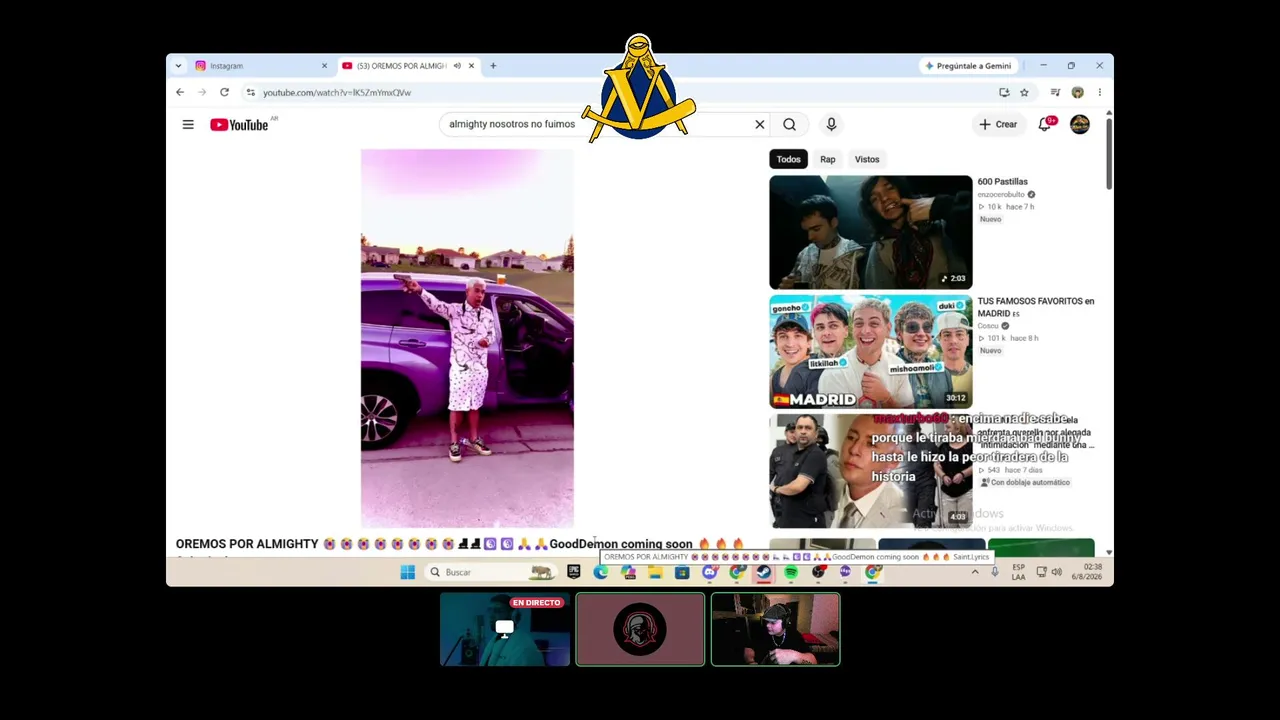Open Chrome media controls icon
Viewport: 1280px width, 720px height.
coord(1055,92)
